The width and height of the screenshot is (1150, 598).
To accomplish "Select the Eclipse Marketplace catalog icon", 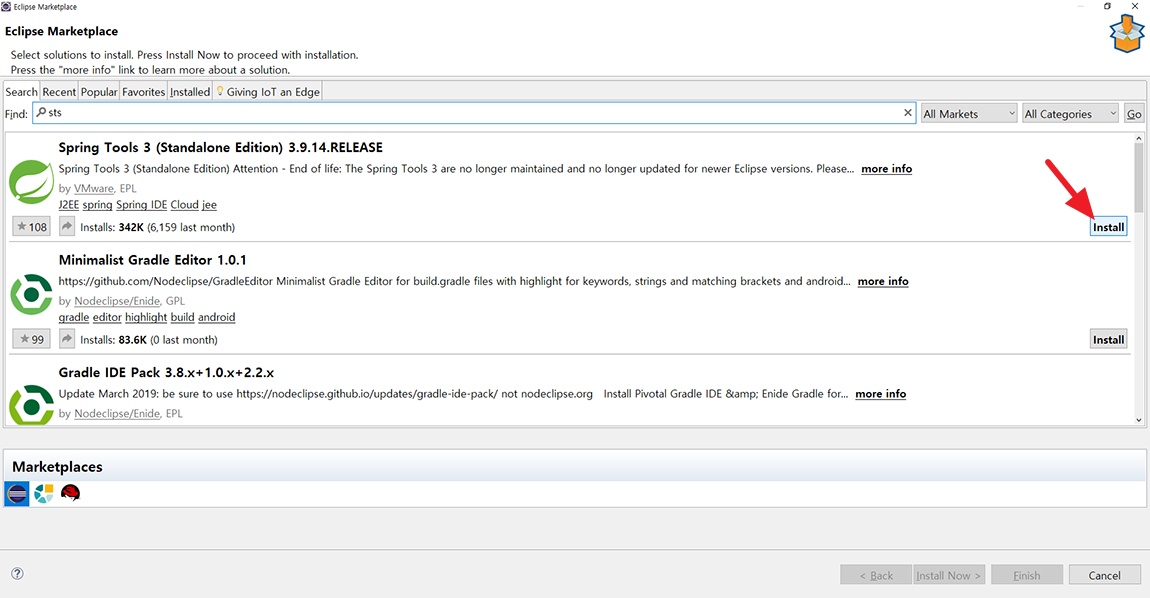I will (17, 494).
